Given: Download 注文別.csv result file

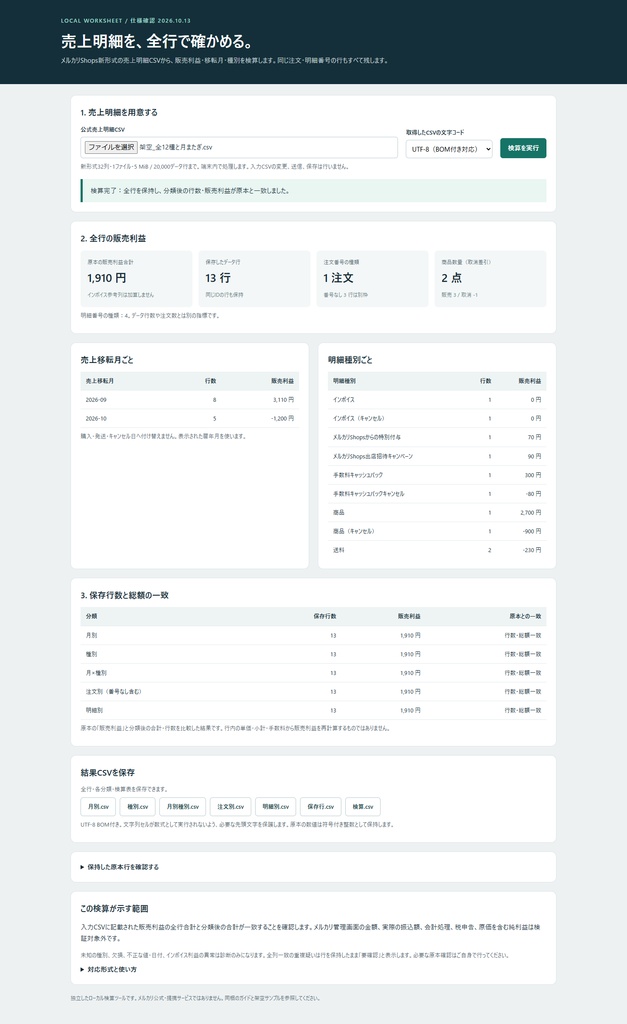Looking at the screenshot, I should pyautogui.click(x=231, y=807).
